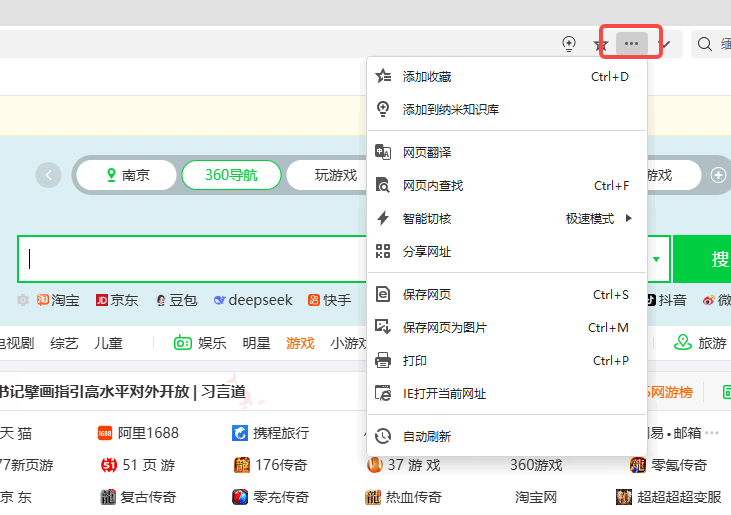Viewport: 731px width, 515px height.
Task: Select 添加收藏 from the menu
Action: coord(426,77)
